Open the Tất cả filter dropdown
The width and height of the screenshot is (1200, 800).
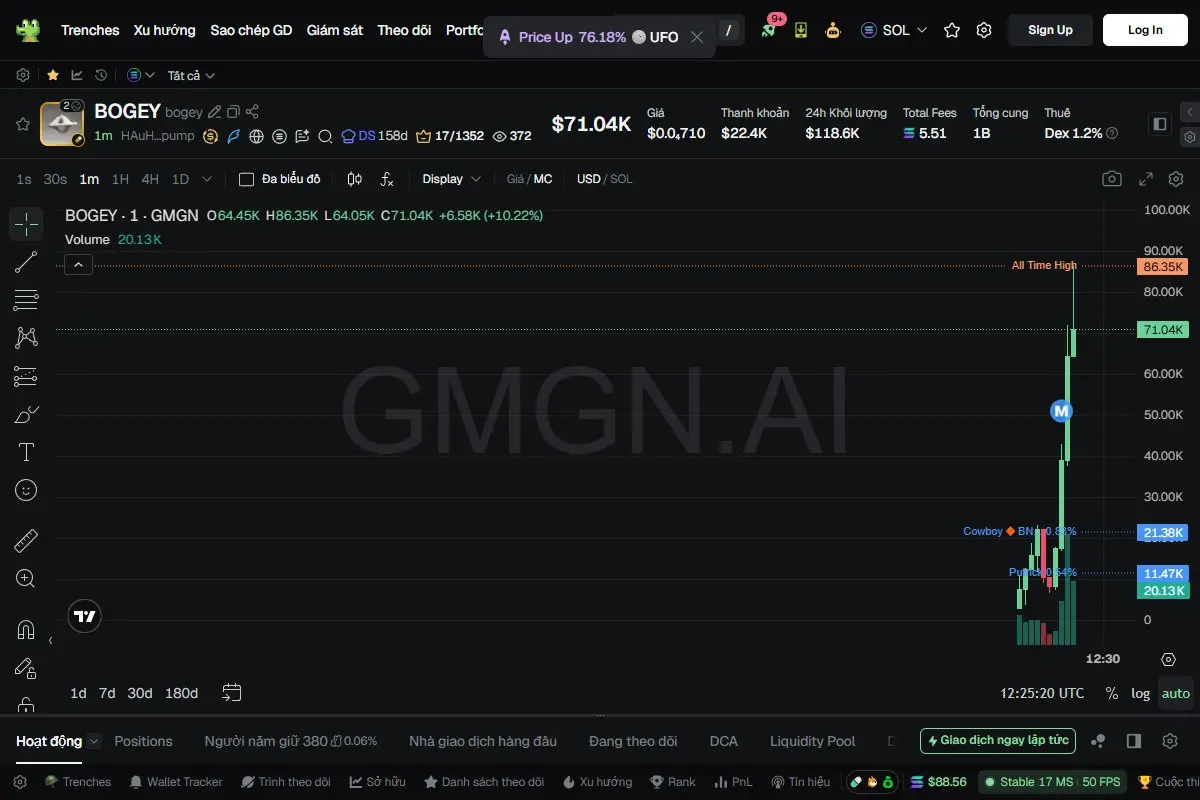coord(191,75)
